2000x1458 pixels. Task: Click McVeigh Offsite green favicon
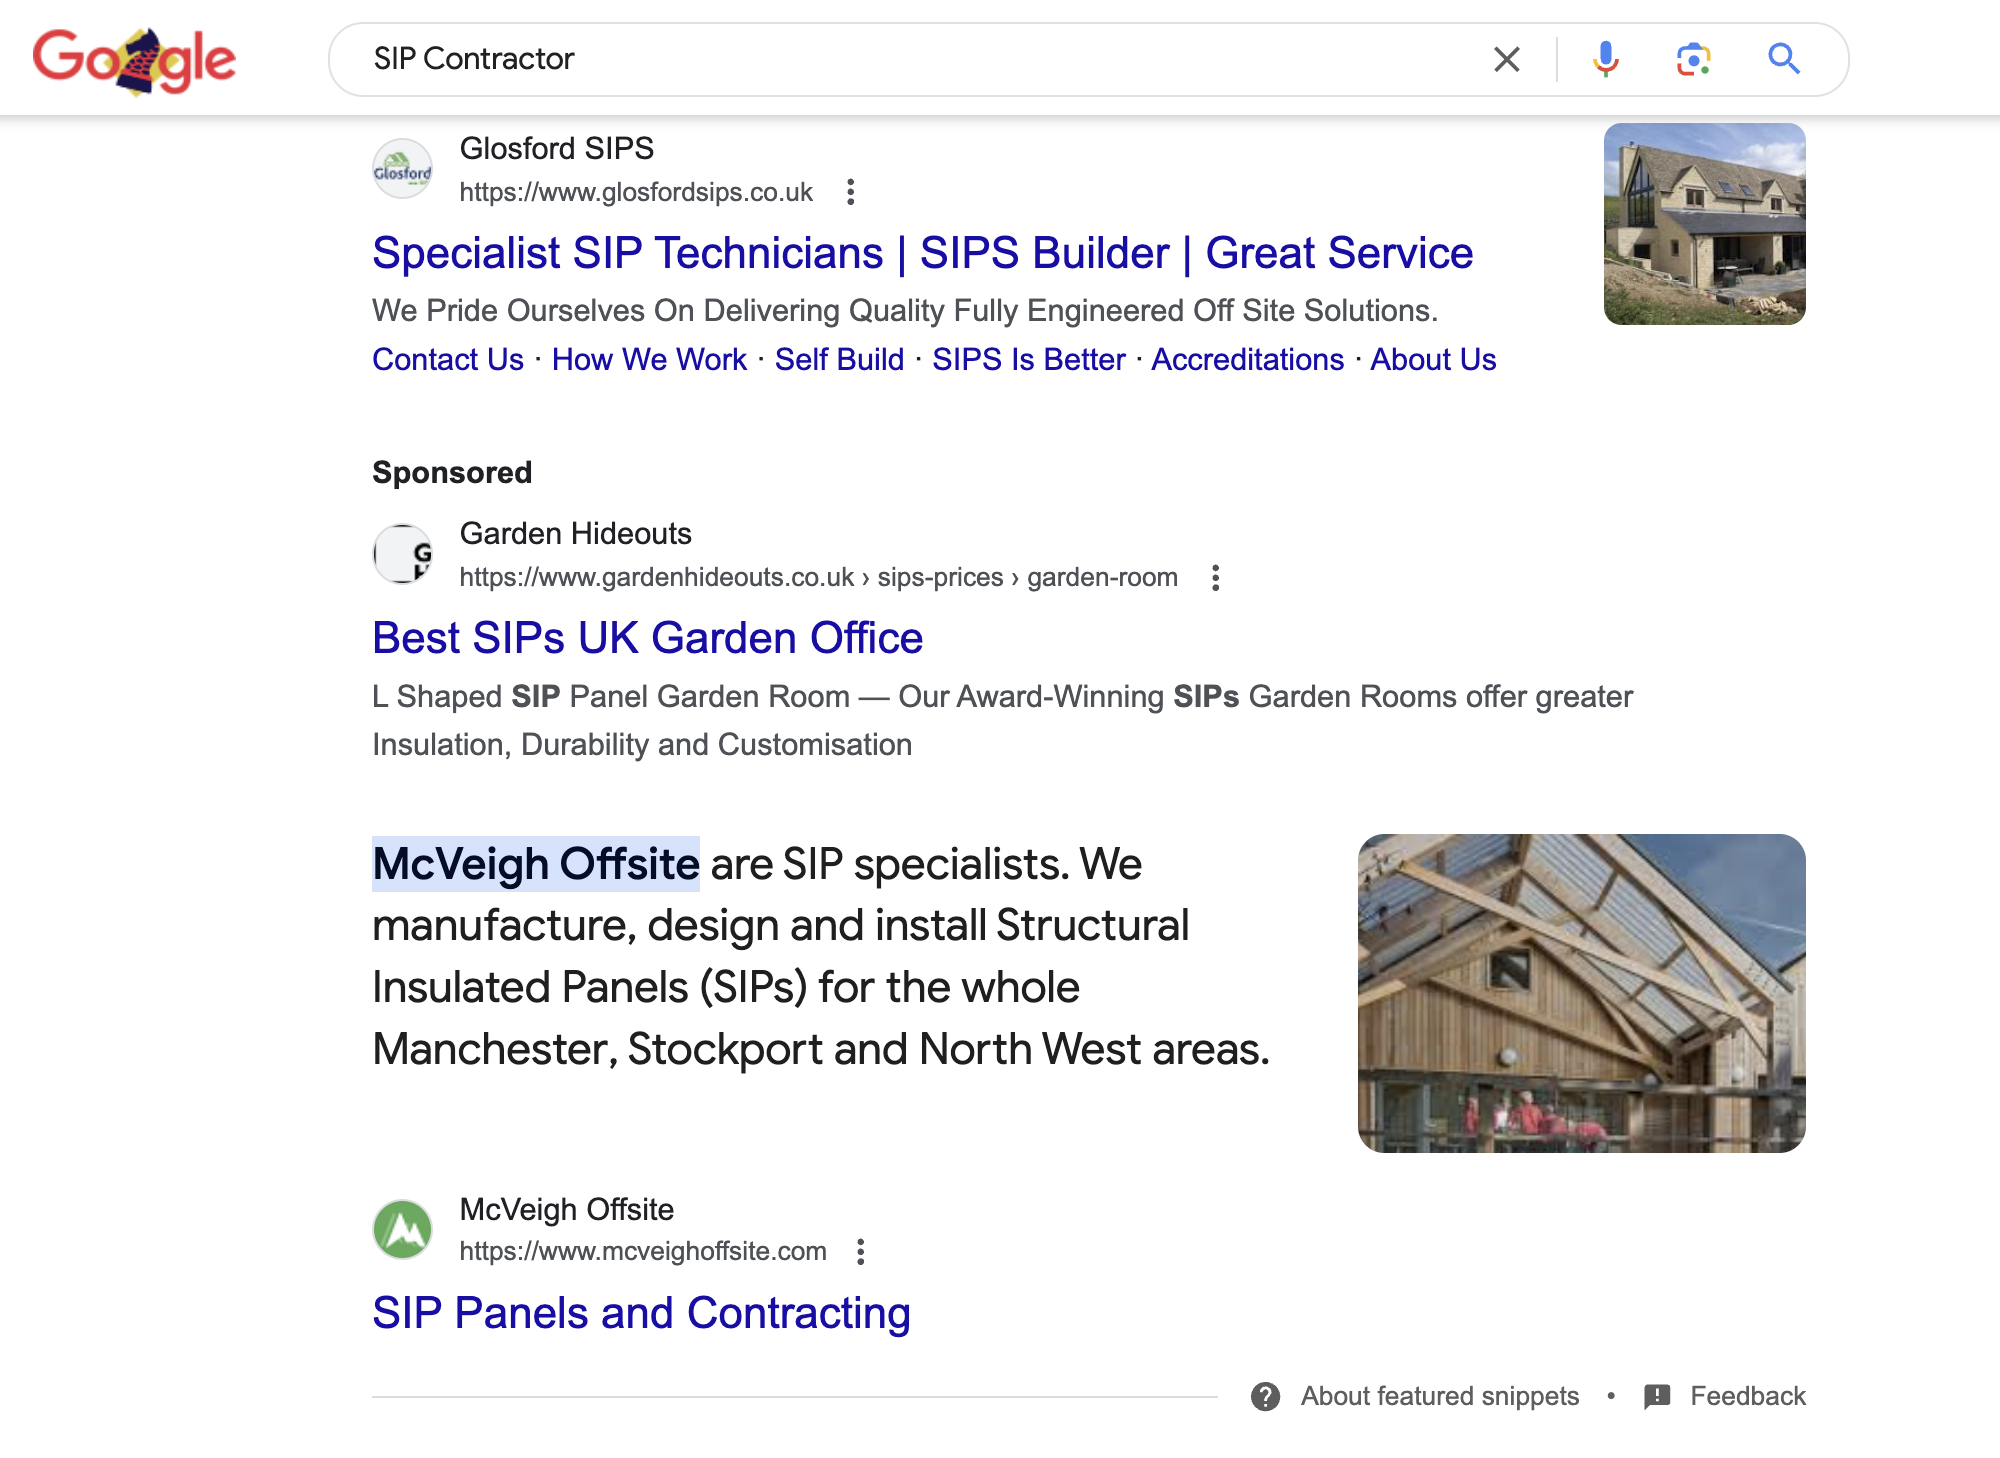coord(403,1229)
